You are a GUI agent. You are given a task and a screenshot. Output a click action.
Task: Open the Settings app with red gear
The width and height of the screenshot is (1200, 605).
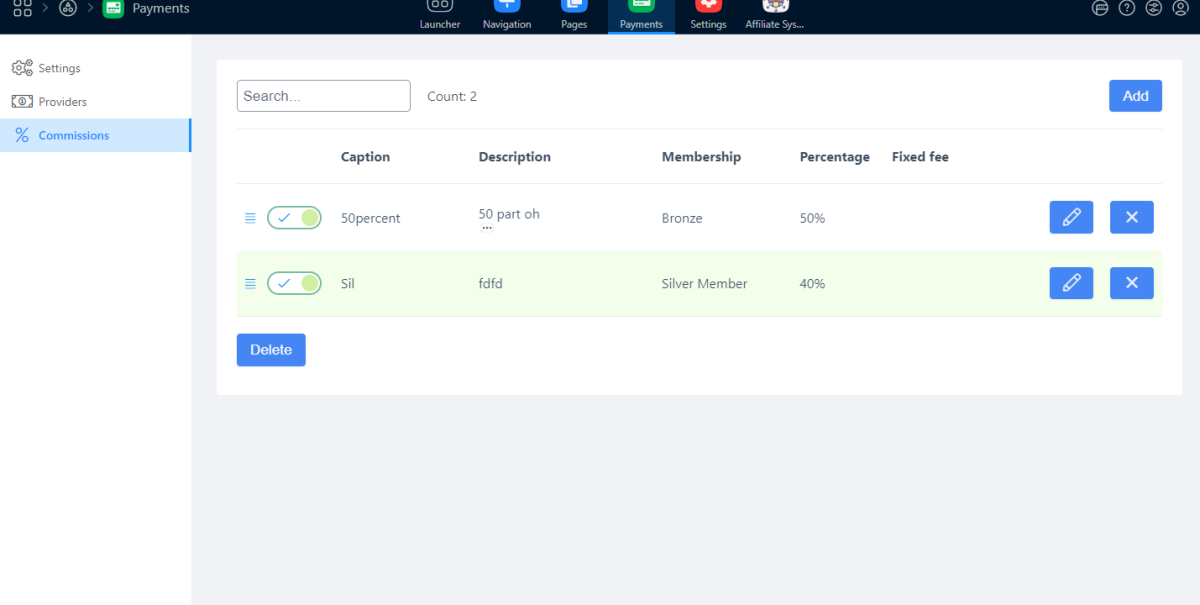708,14
